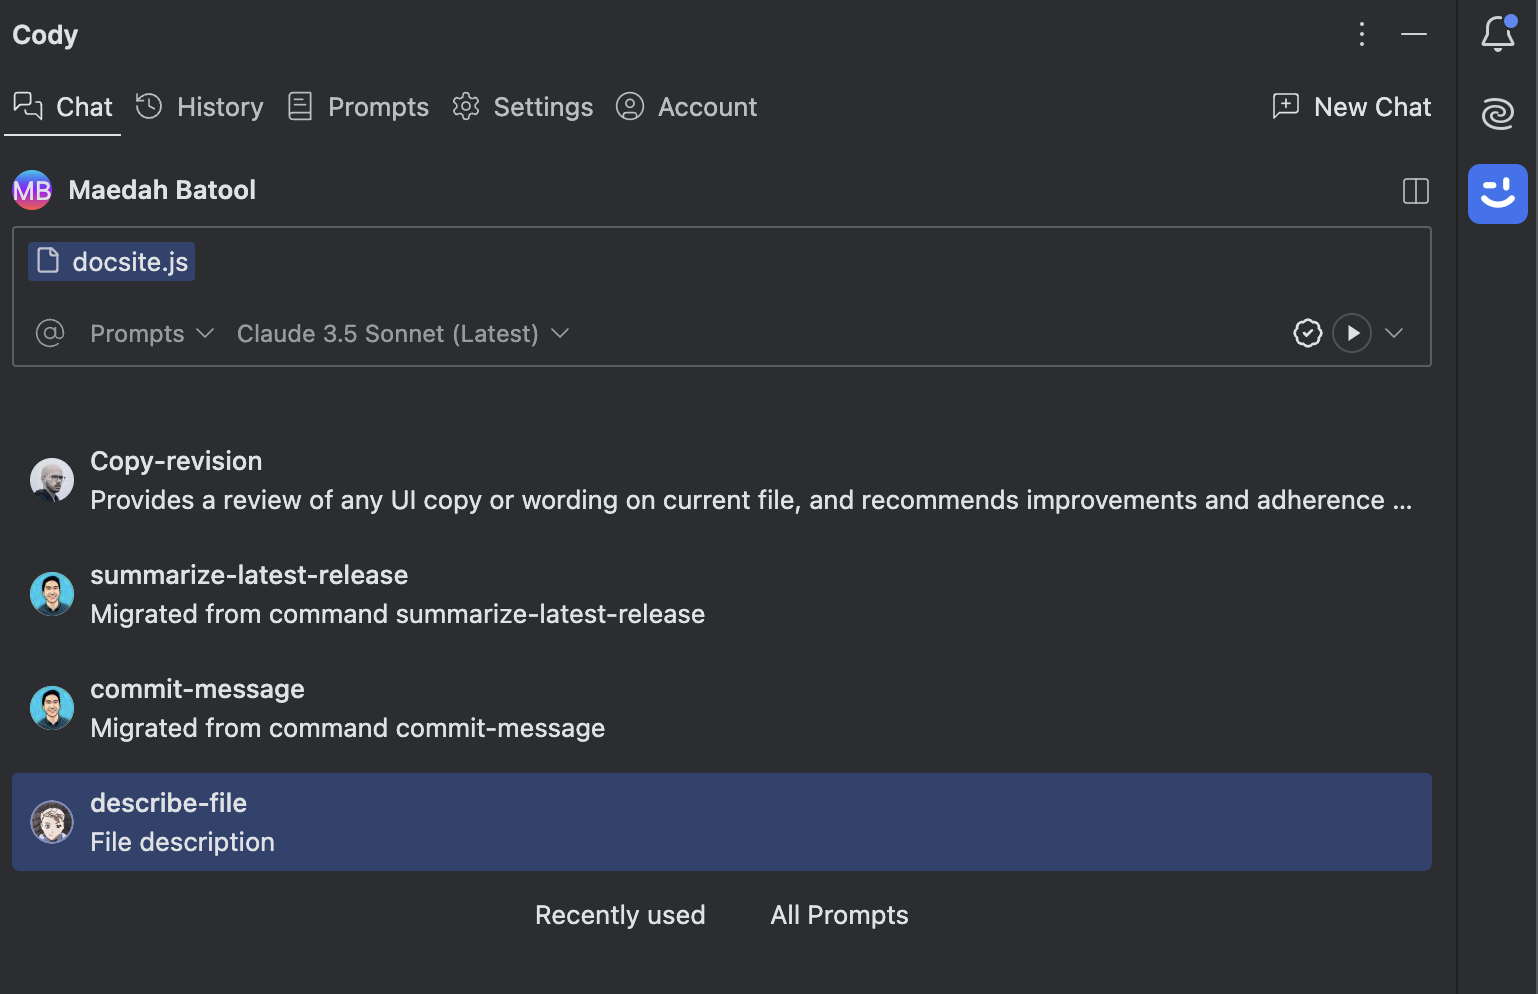Open the Claude 3.5 Sonnet model selector

403,333
